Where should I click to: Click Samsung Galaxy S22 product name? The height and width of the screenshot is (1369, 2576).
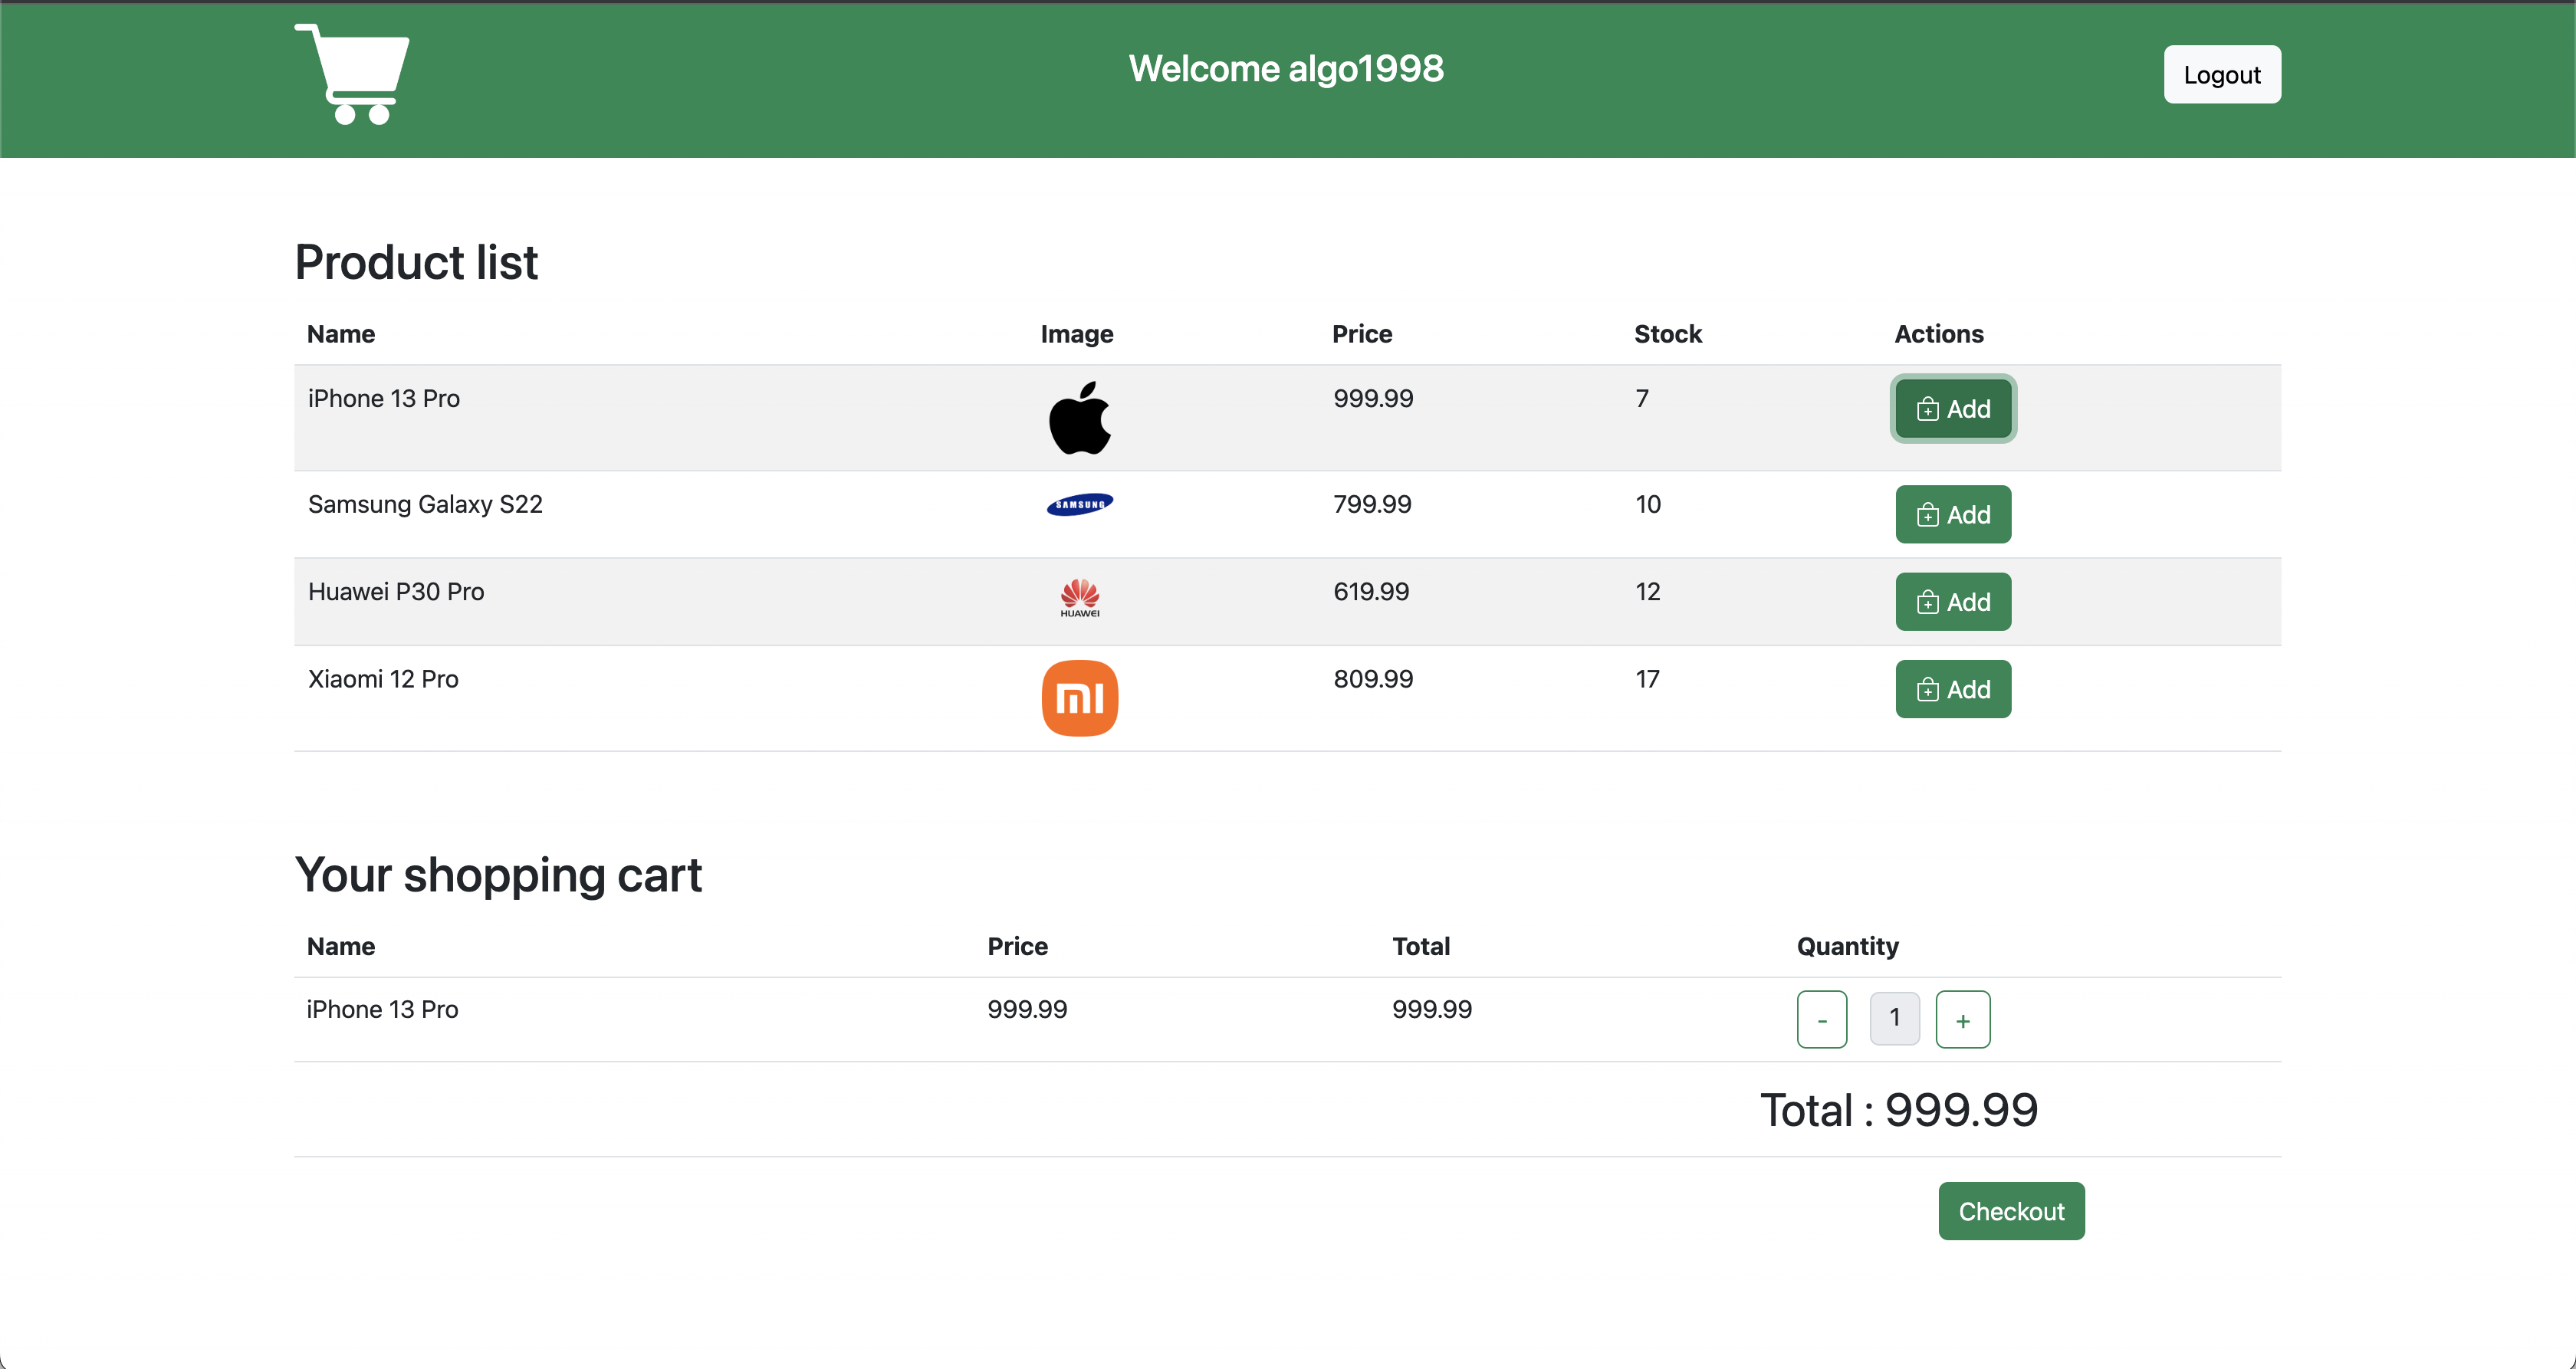tap(425, 504)
